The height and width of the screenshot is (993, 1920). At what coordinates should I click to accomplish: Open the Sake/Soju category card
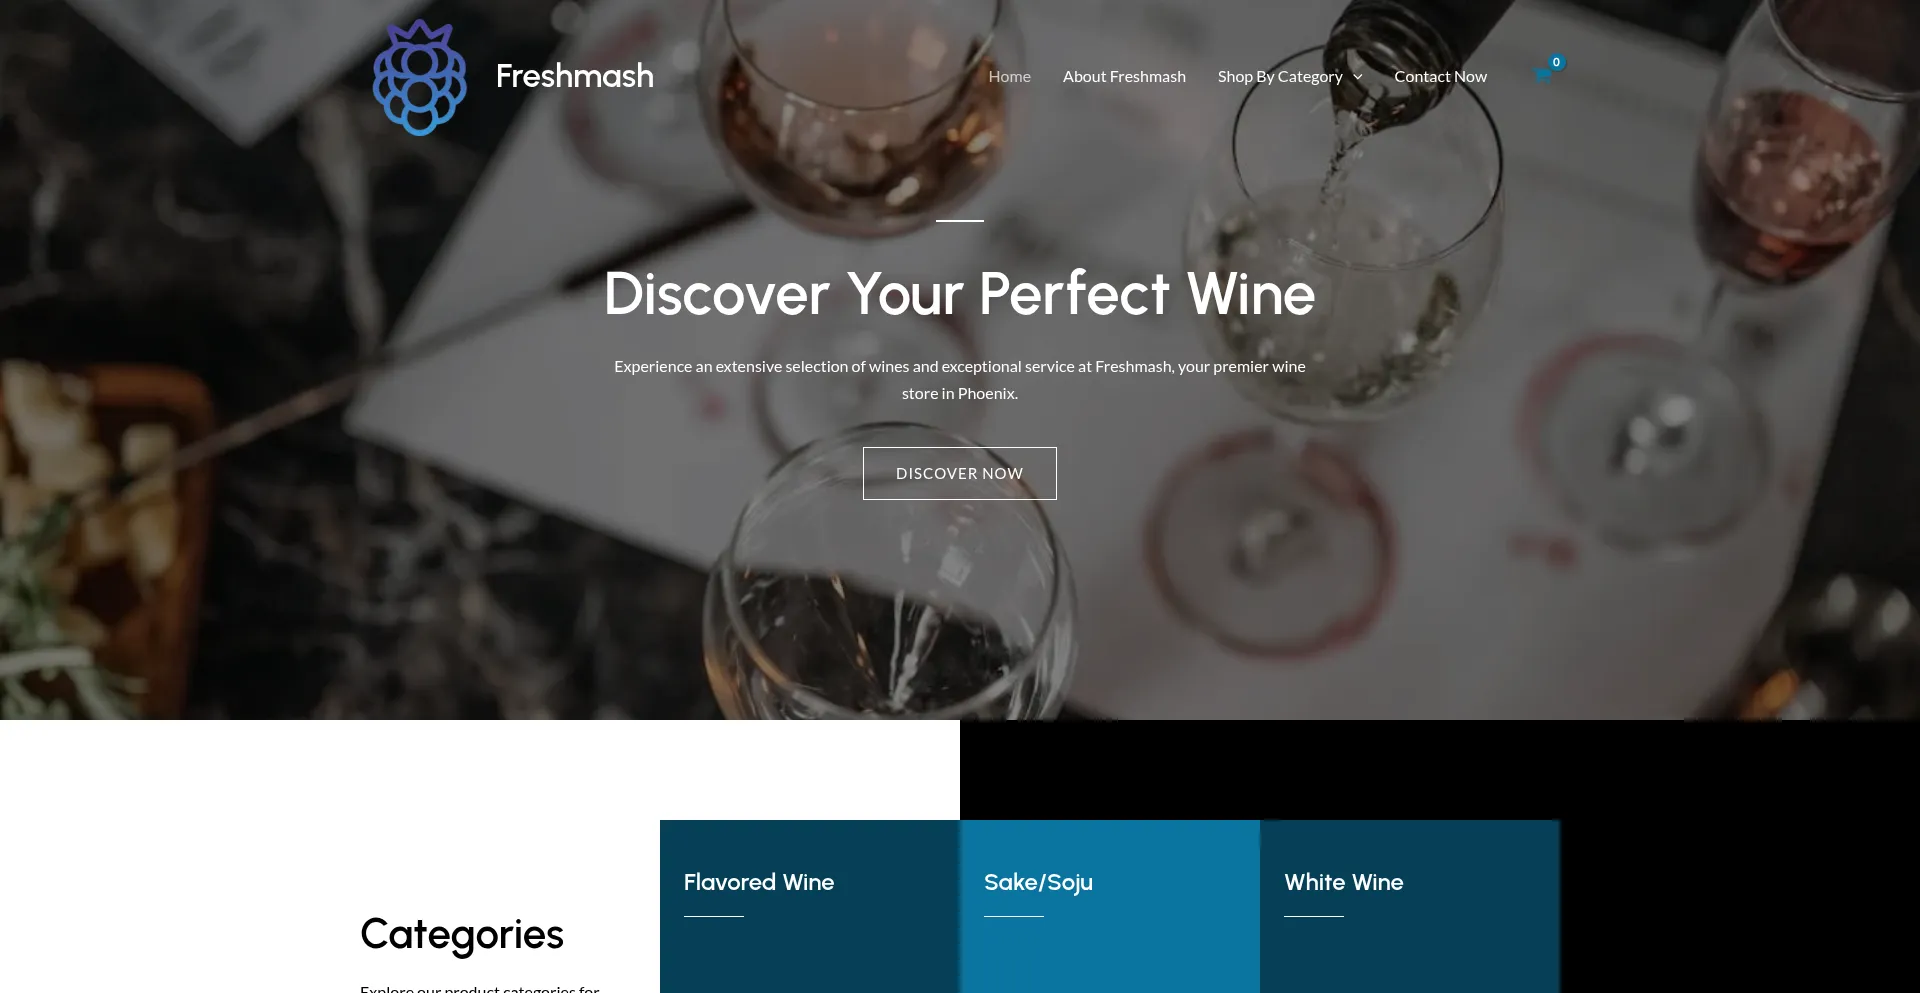click(x=1110, y=906)
